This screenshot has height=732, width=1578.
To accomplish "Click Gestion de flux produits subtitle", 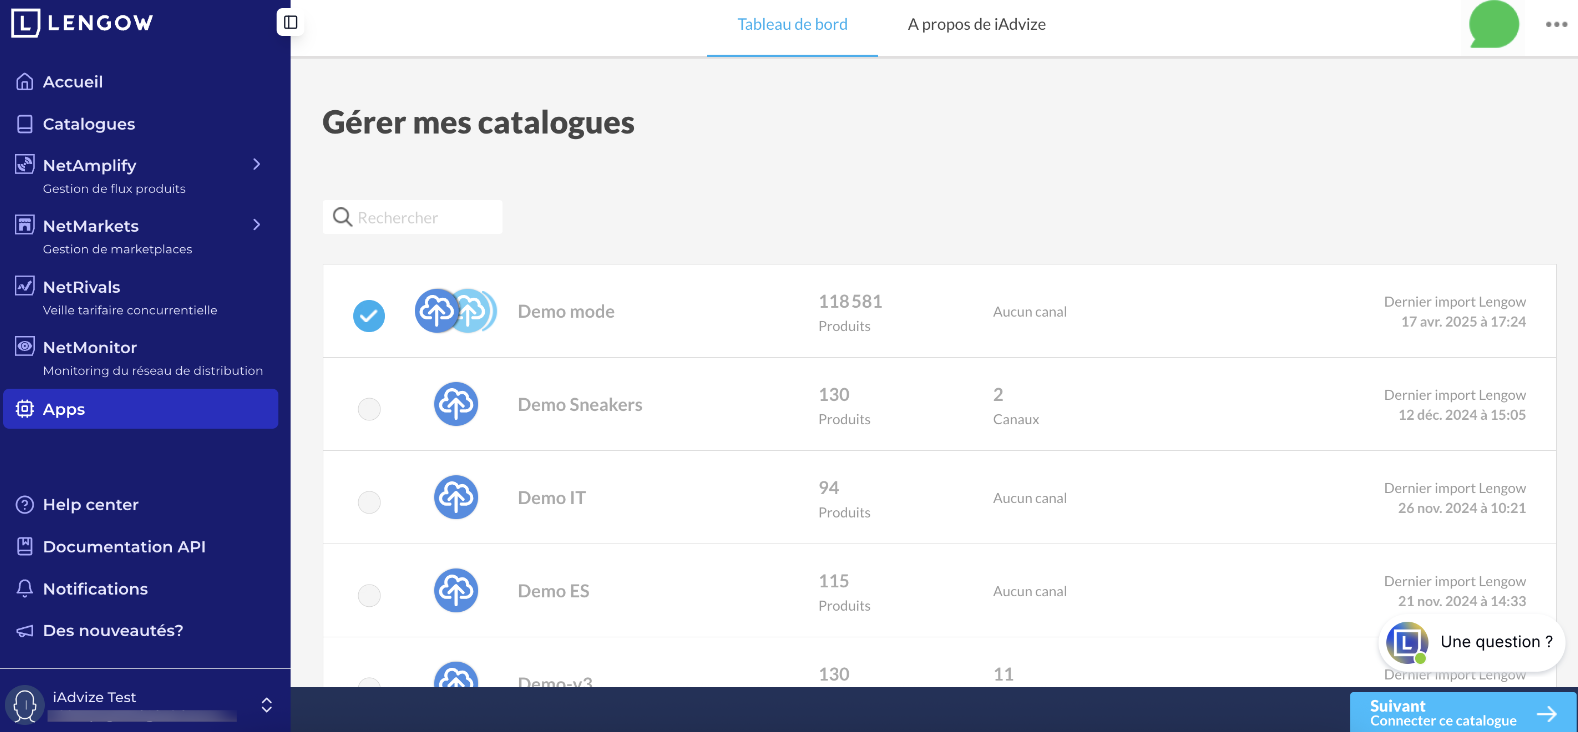I will 114,189.
